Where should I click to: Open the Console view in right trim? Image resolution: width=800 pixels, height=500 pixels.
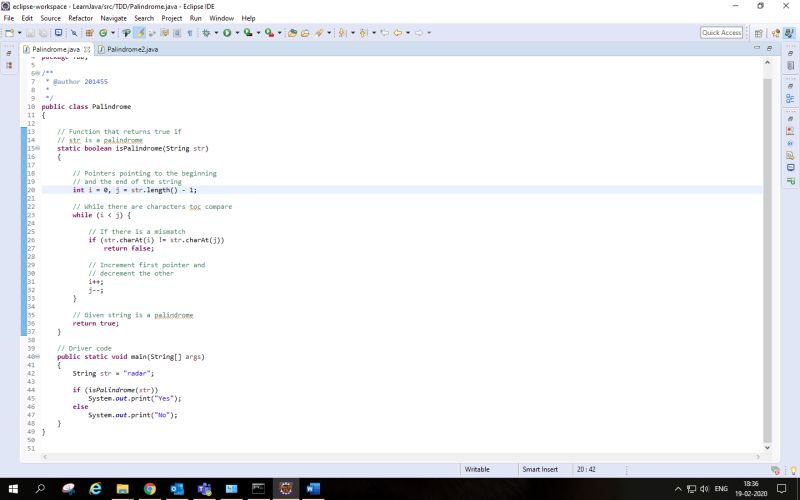pyautogui.click(x=790, y=168)
